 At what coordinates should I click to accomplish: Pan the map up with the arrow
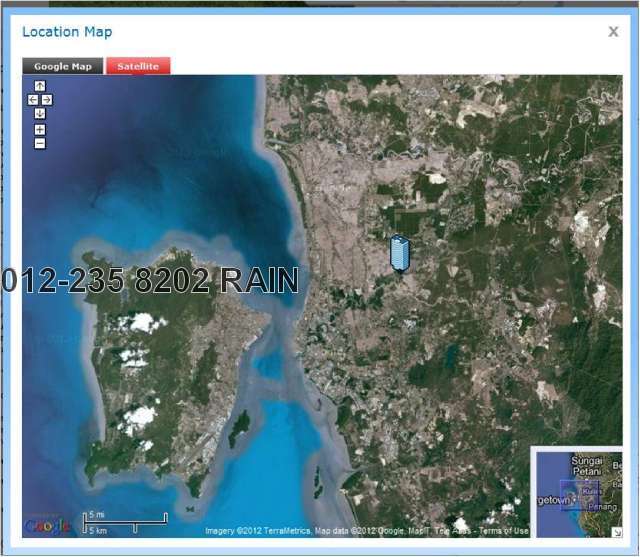tap(40, 86)
